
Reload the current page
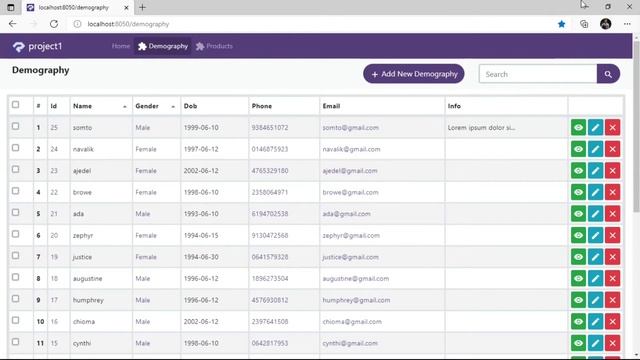point(54,24)
